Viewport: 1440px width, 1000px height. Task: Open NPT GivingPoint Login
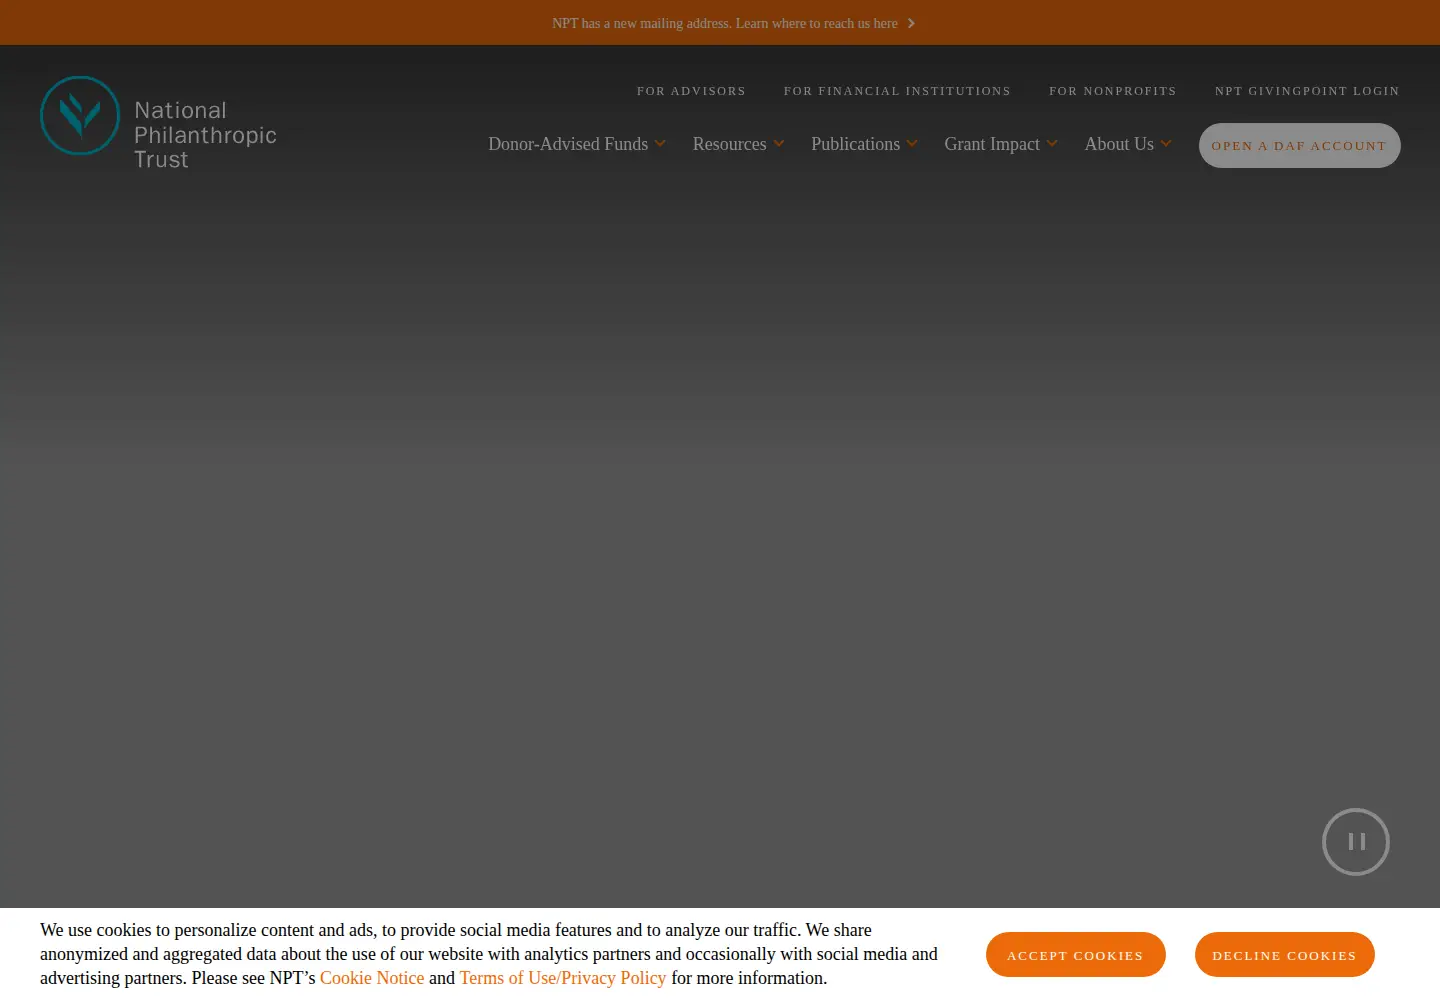[1307, 91]
